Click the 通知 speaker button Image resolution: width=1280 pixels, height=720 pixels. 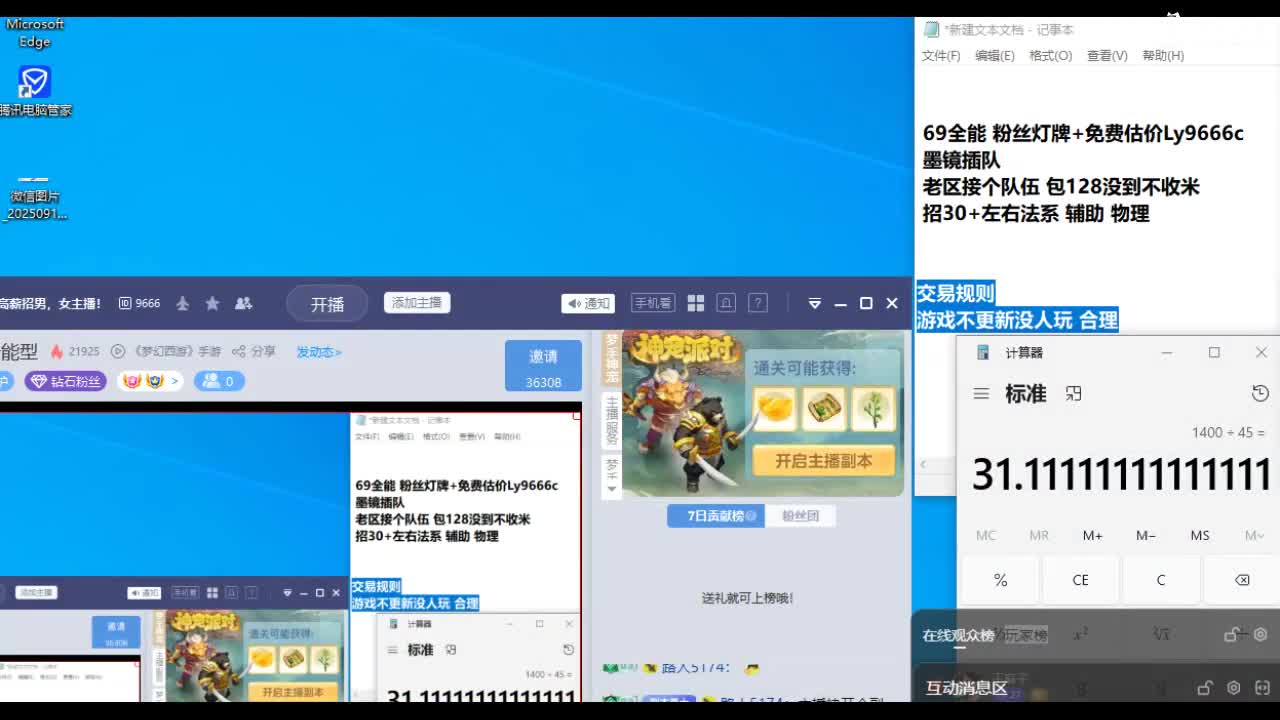(x=588, y=303)
